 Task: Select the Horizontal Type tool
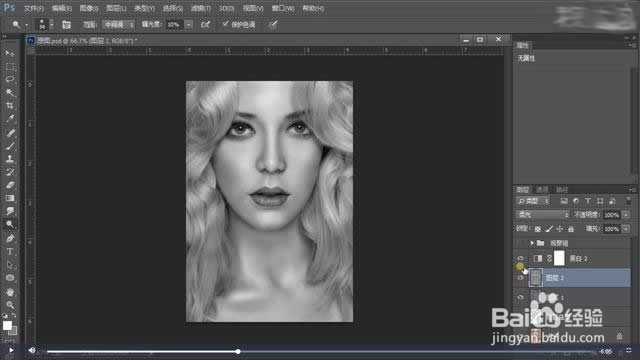10,251
